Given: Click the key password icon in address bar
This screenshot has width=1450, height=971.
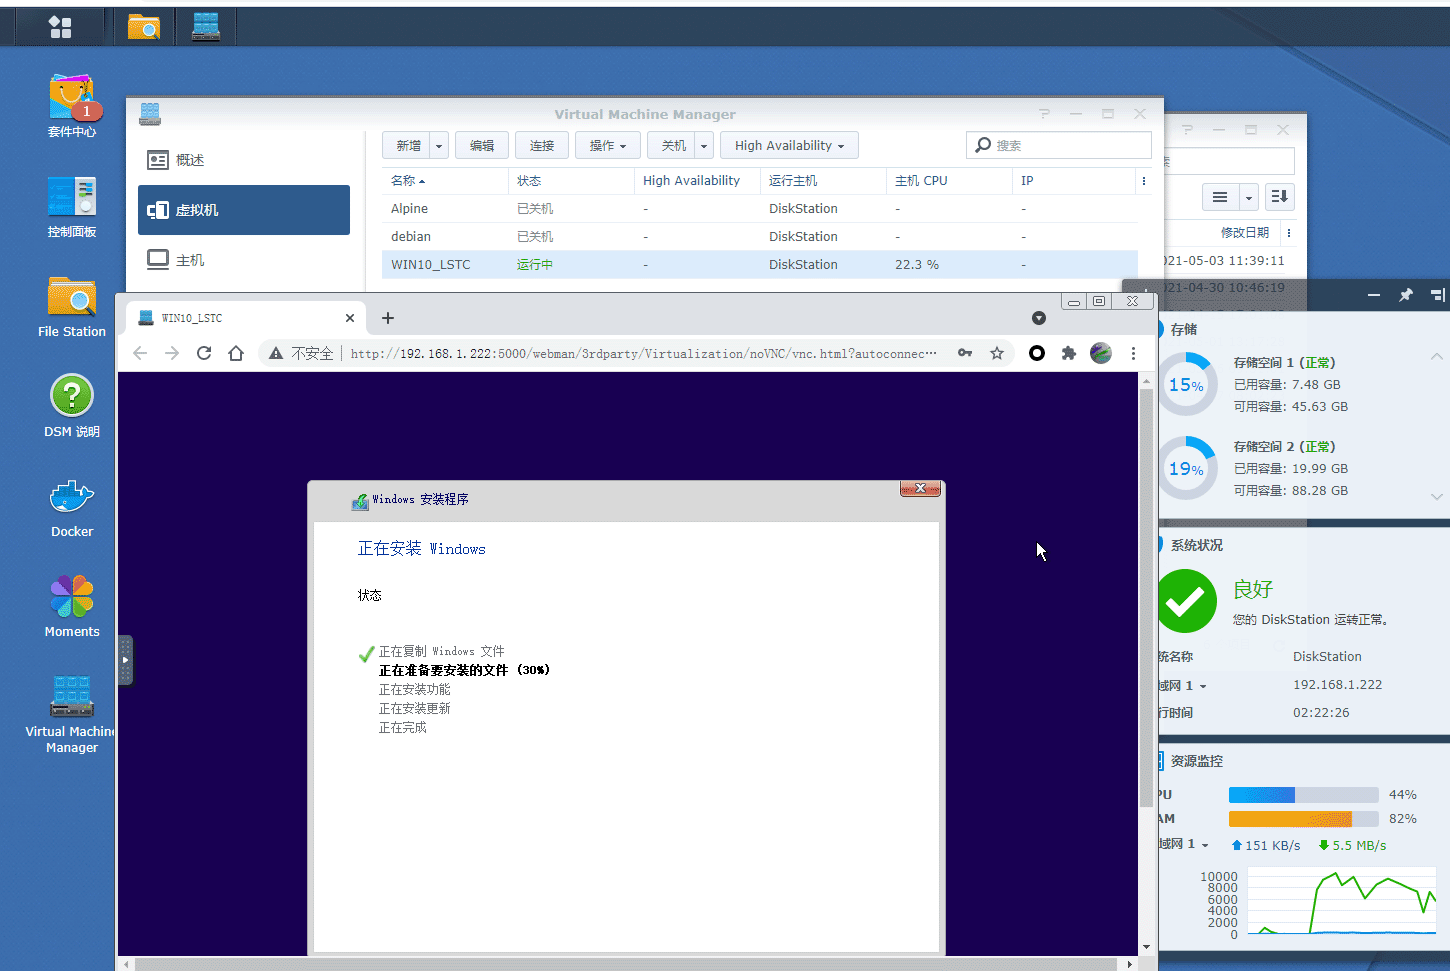Looking at the screenshot, I should click(x=965, y=353).
